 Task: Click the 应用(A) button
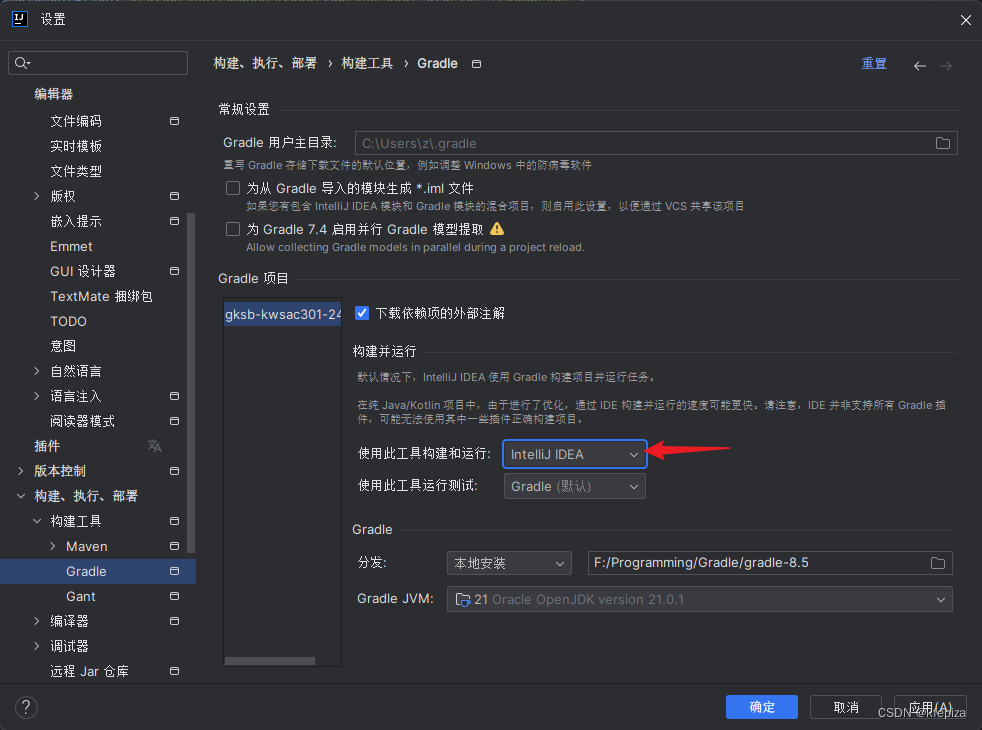tap(929, 707)
